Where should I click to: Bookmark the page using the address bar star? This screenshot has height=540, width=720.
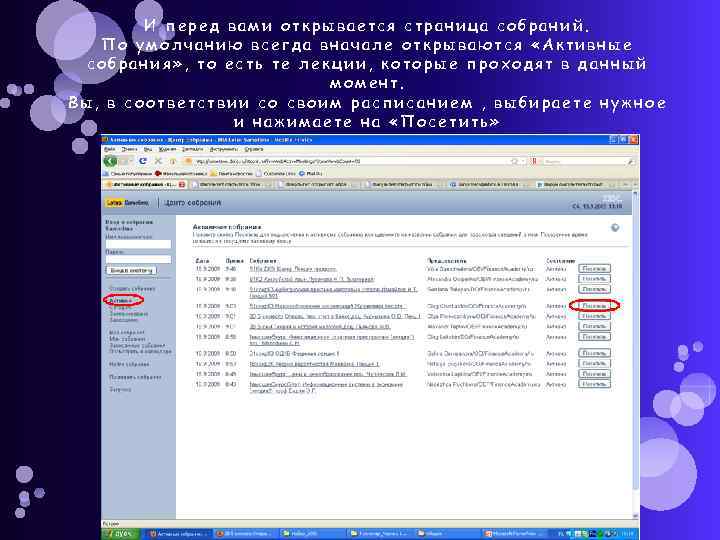click(515, 161)
